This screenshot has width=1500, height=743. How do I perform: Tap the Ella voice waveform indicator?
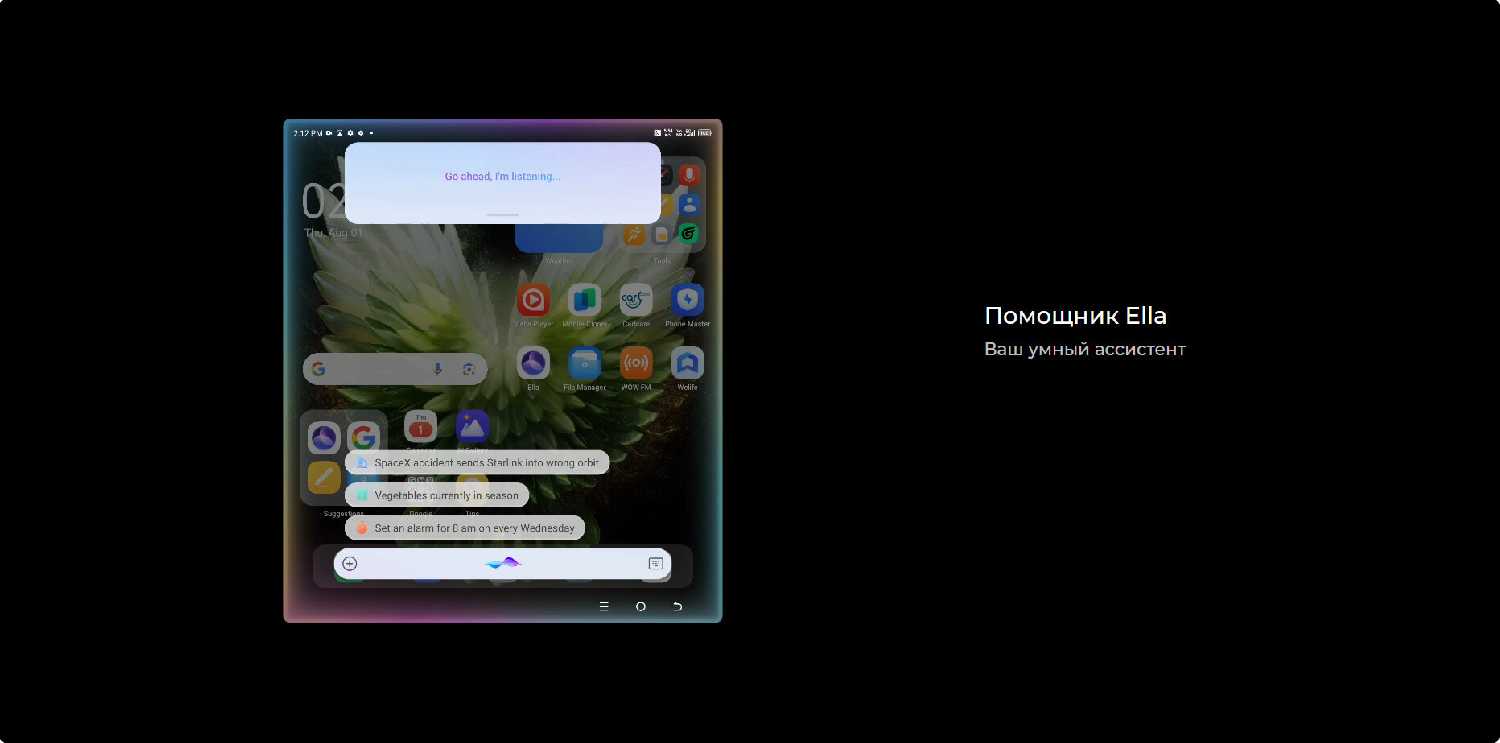point(503,564)
